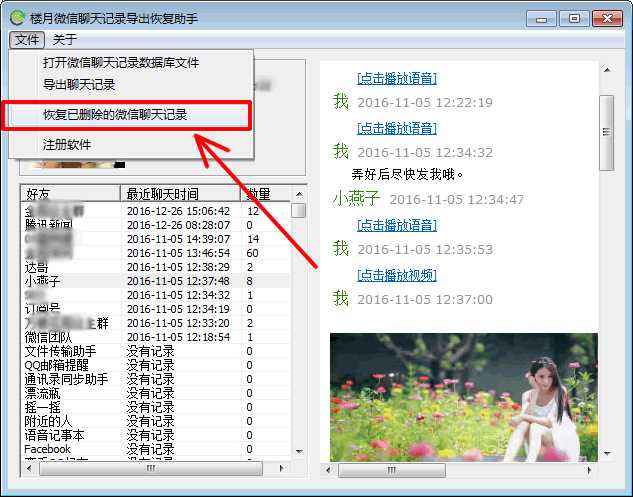Click the 2016-11-05 13:46:54 time cell
Image resolution: width=633 pixels, height=497 pixels.
[x=178, y=253]
